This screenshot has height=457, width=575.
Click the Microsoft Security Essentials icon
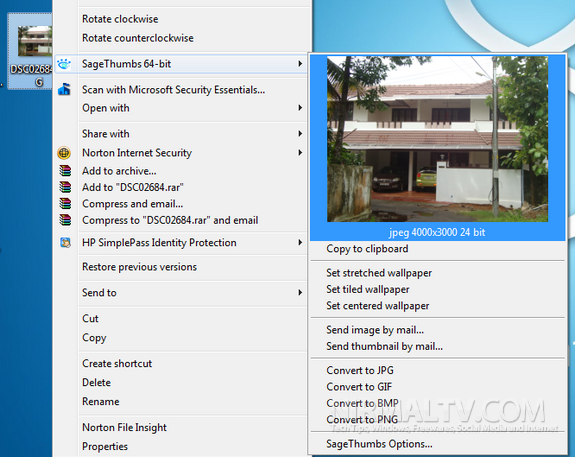[x=64, y=89]
